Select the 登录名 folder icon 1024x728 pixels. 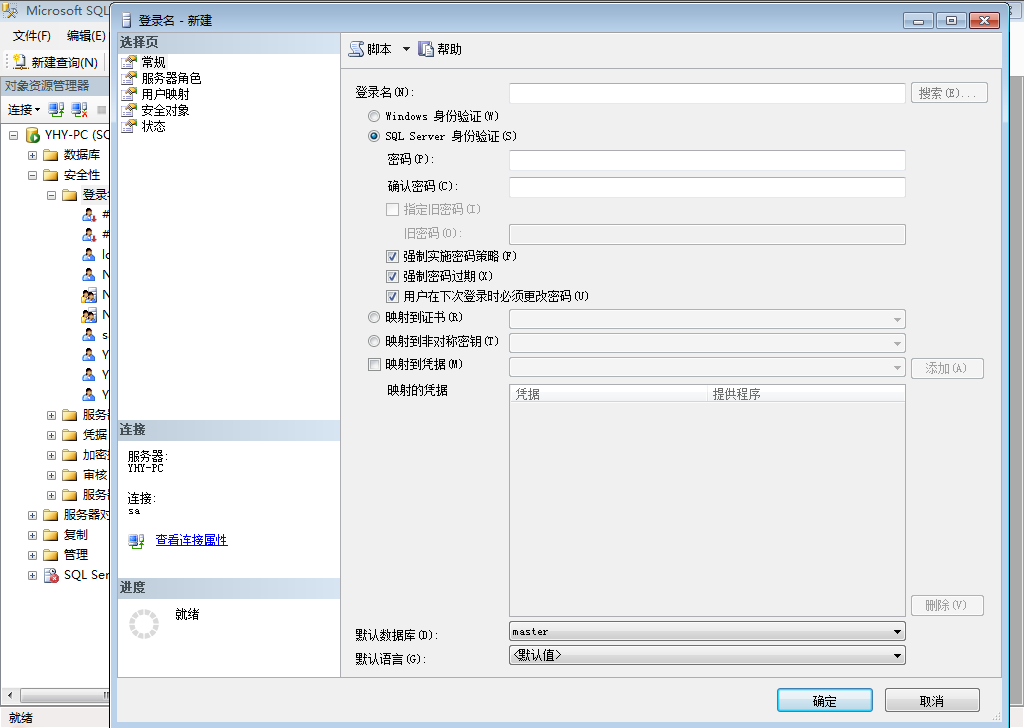point(69,195)
